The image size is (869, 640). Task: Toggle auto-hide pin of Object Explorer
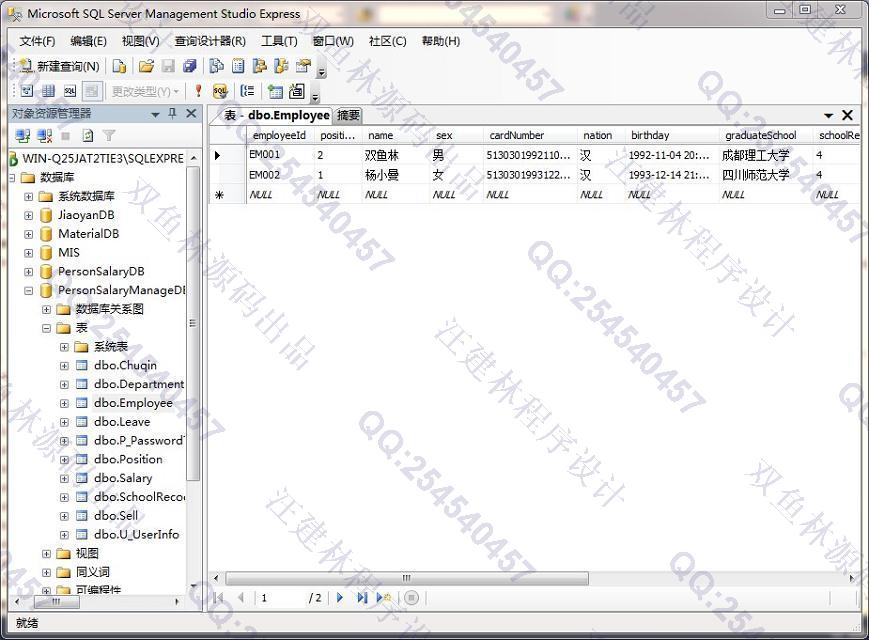point(172,114)
